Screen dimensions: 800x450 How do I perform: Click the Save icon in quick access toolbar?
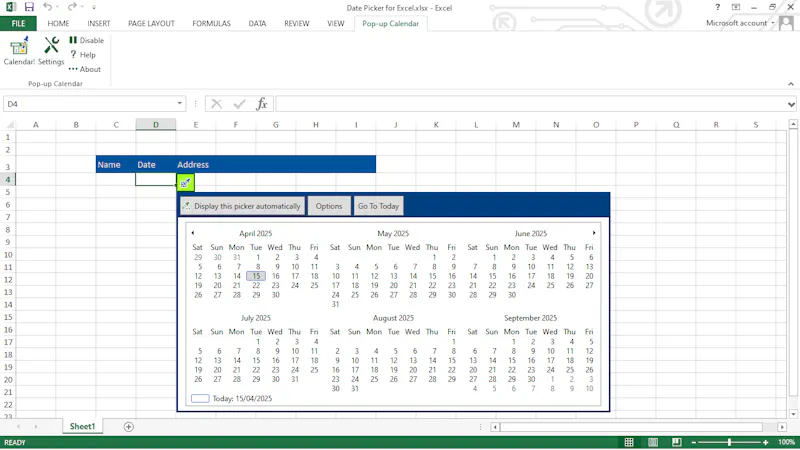pos(29,7)
